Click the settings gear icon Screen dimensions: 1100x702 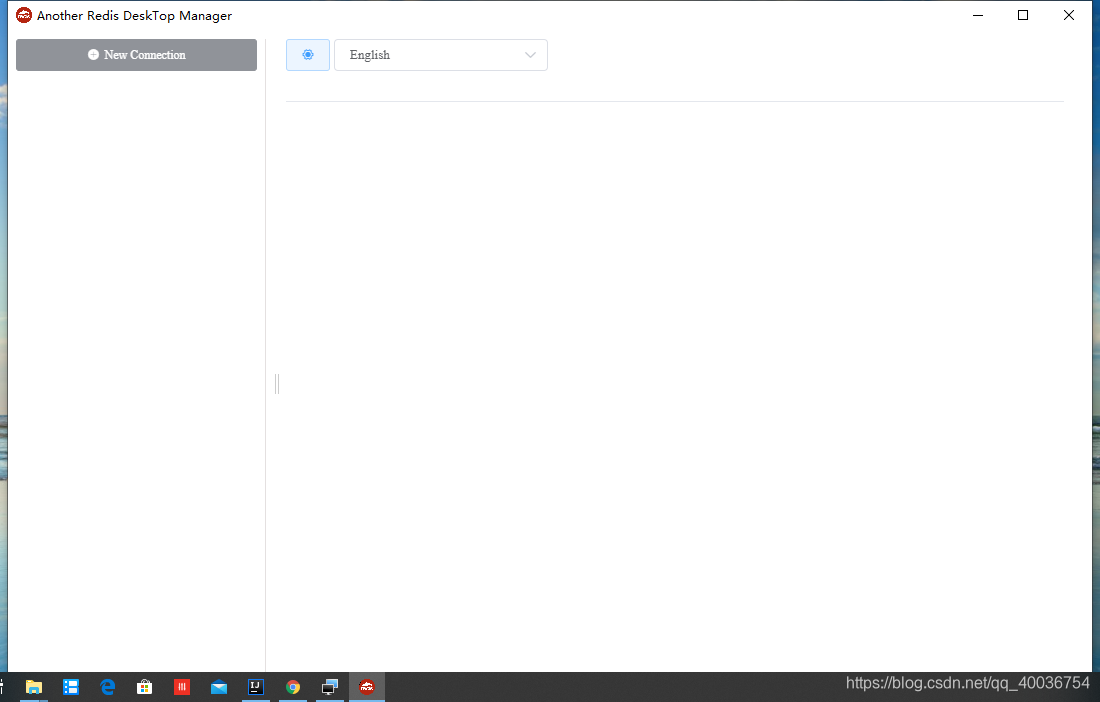point(307,55)
